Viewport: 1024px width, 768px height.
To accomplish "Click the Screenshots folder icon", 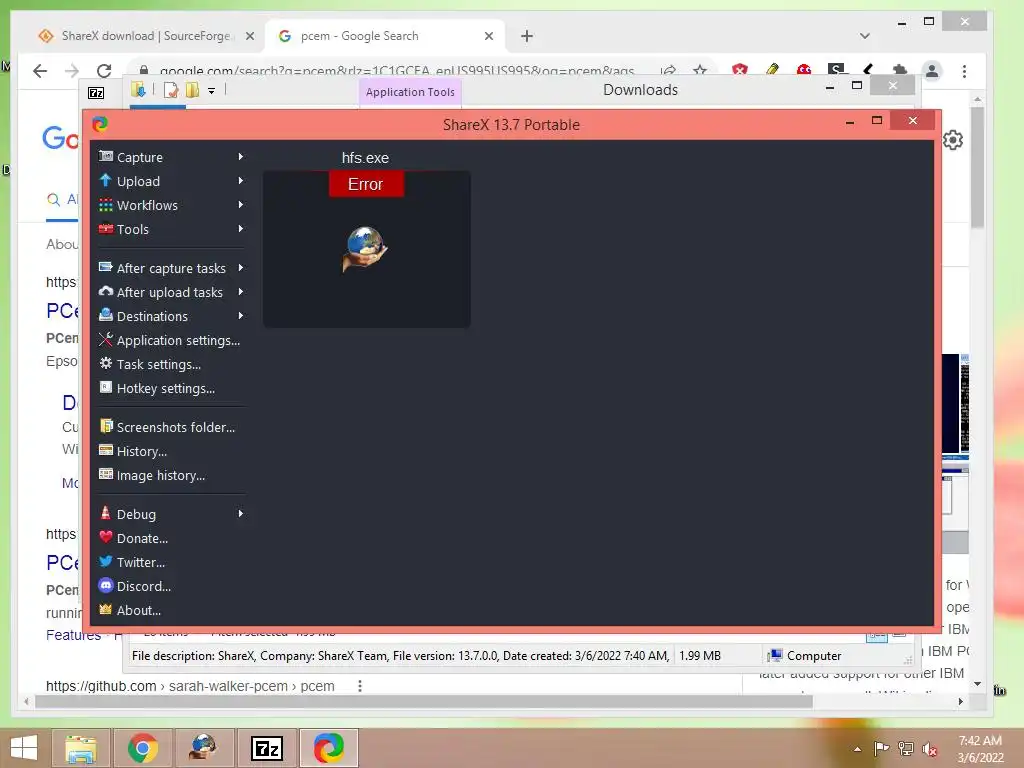I will pos(105,426).
